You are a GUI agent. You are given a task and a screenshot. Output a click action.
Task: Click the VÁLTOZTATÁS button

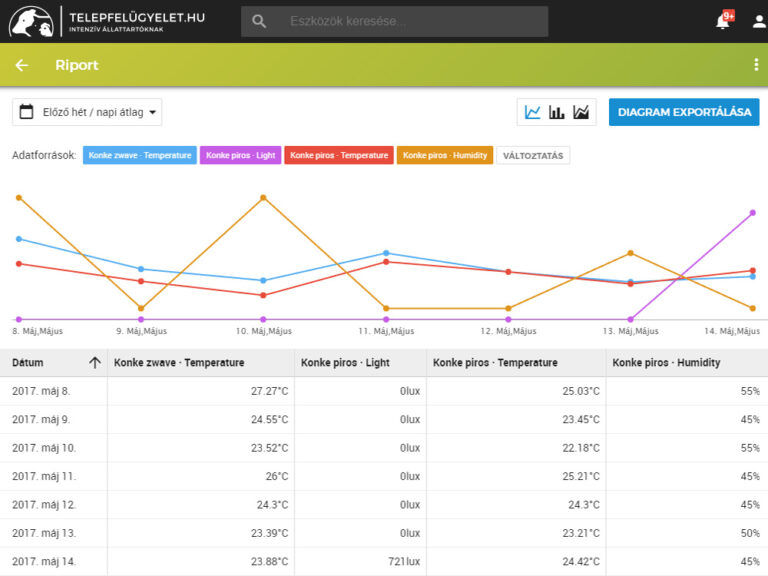point(533,156)
